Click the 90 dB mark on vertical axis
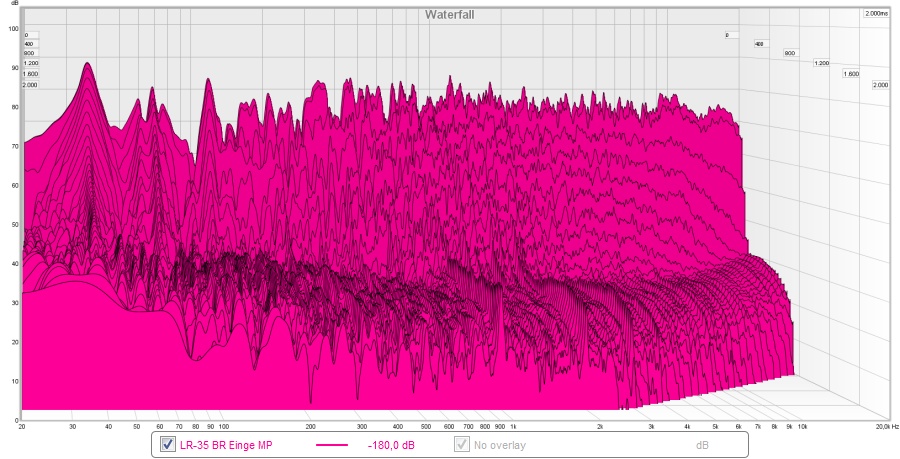 click(14, 68)
